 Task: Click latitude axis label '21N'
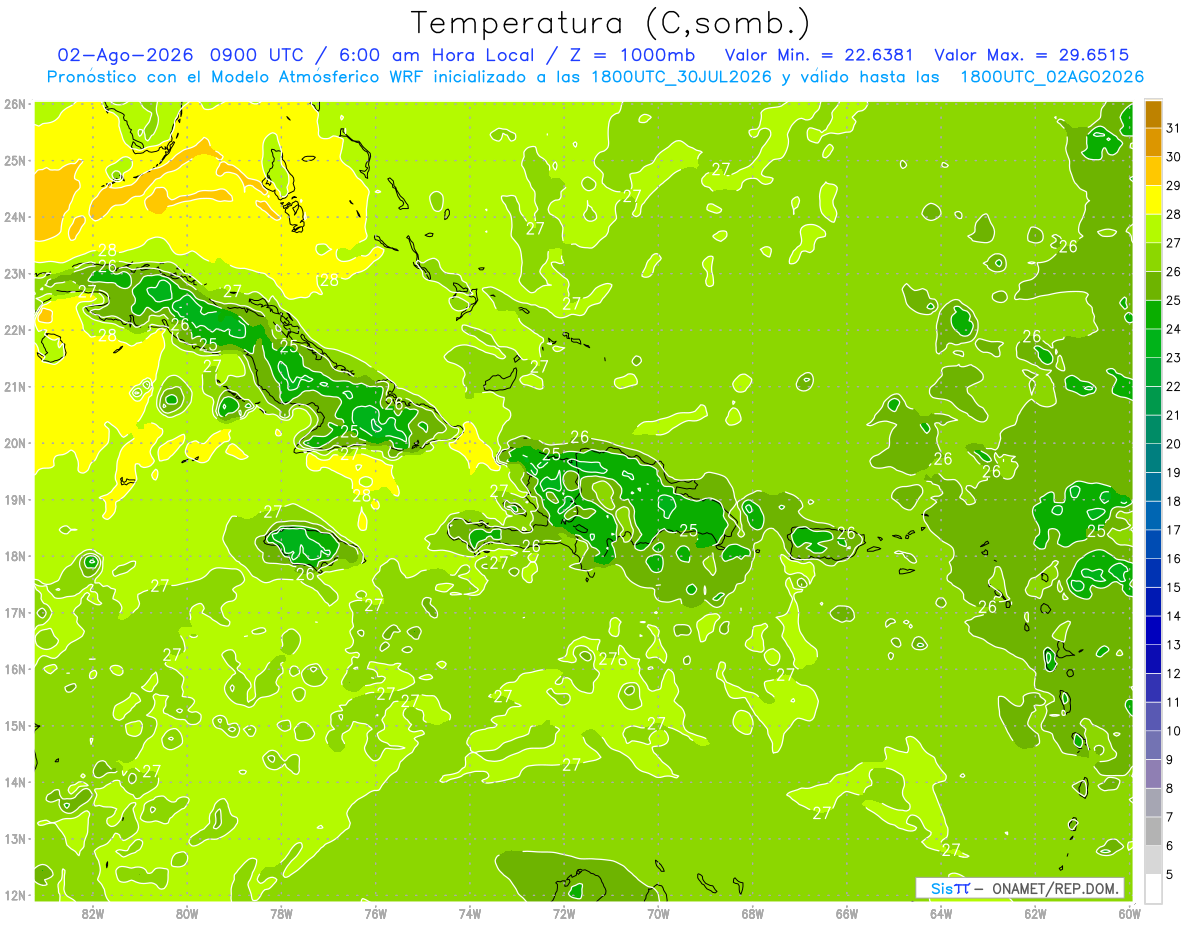coord(15,386)
